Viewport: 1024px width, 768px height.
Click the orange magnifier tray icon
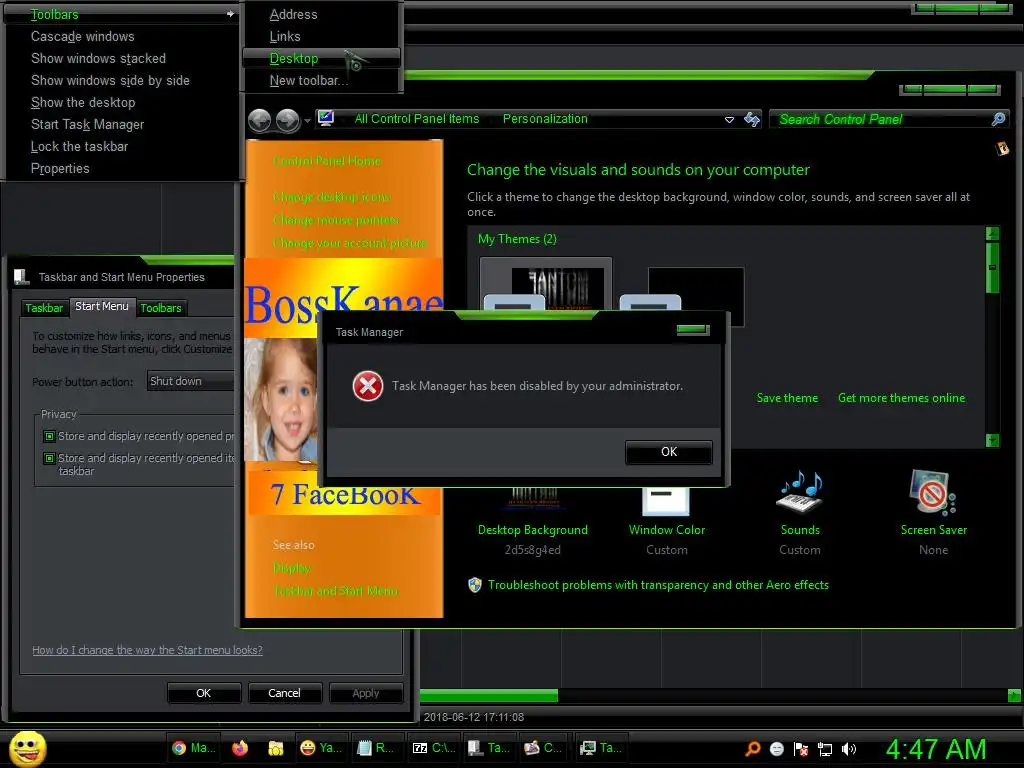(752, 749)
